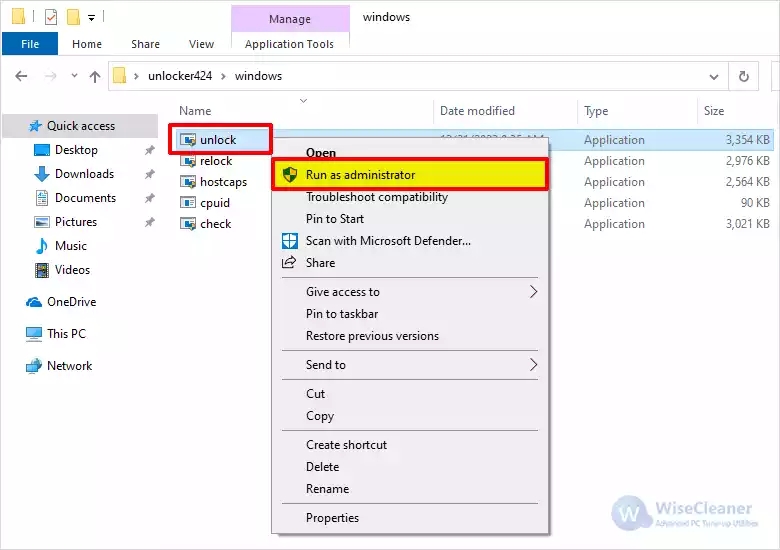The image size is (780, 550).
Task: Choose Scan with Microsoft Defender
Action: (x=410, y=241)
